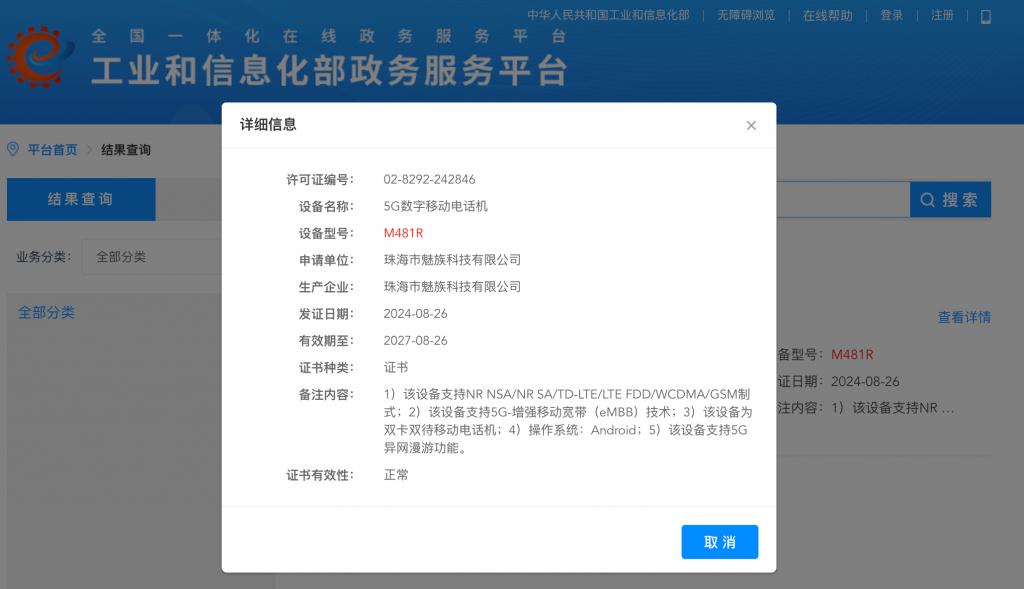
Task: Click the mobile phone icon in top bar
Action: (x=986, y=16)
